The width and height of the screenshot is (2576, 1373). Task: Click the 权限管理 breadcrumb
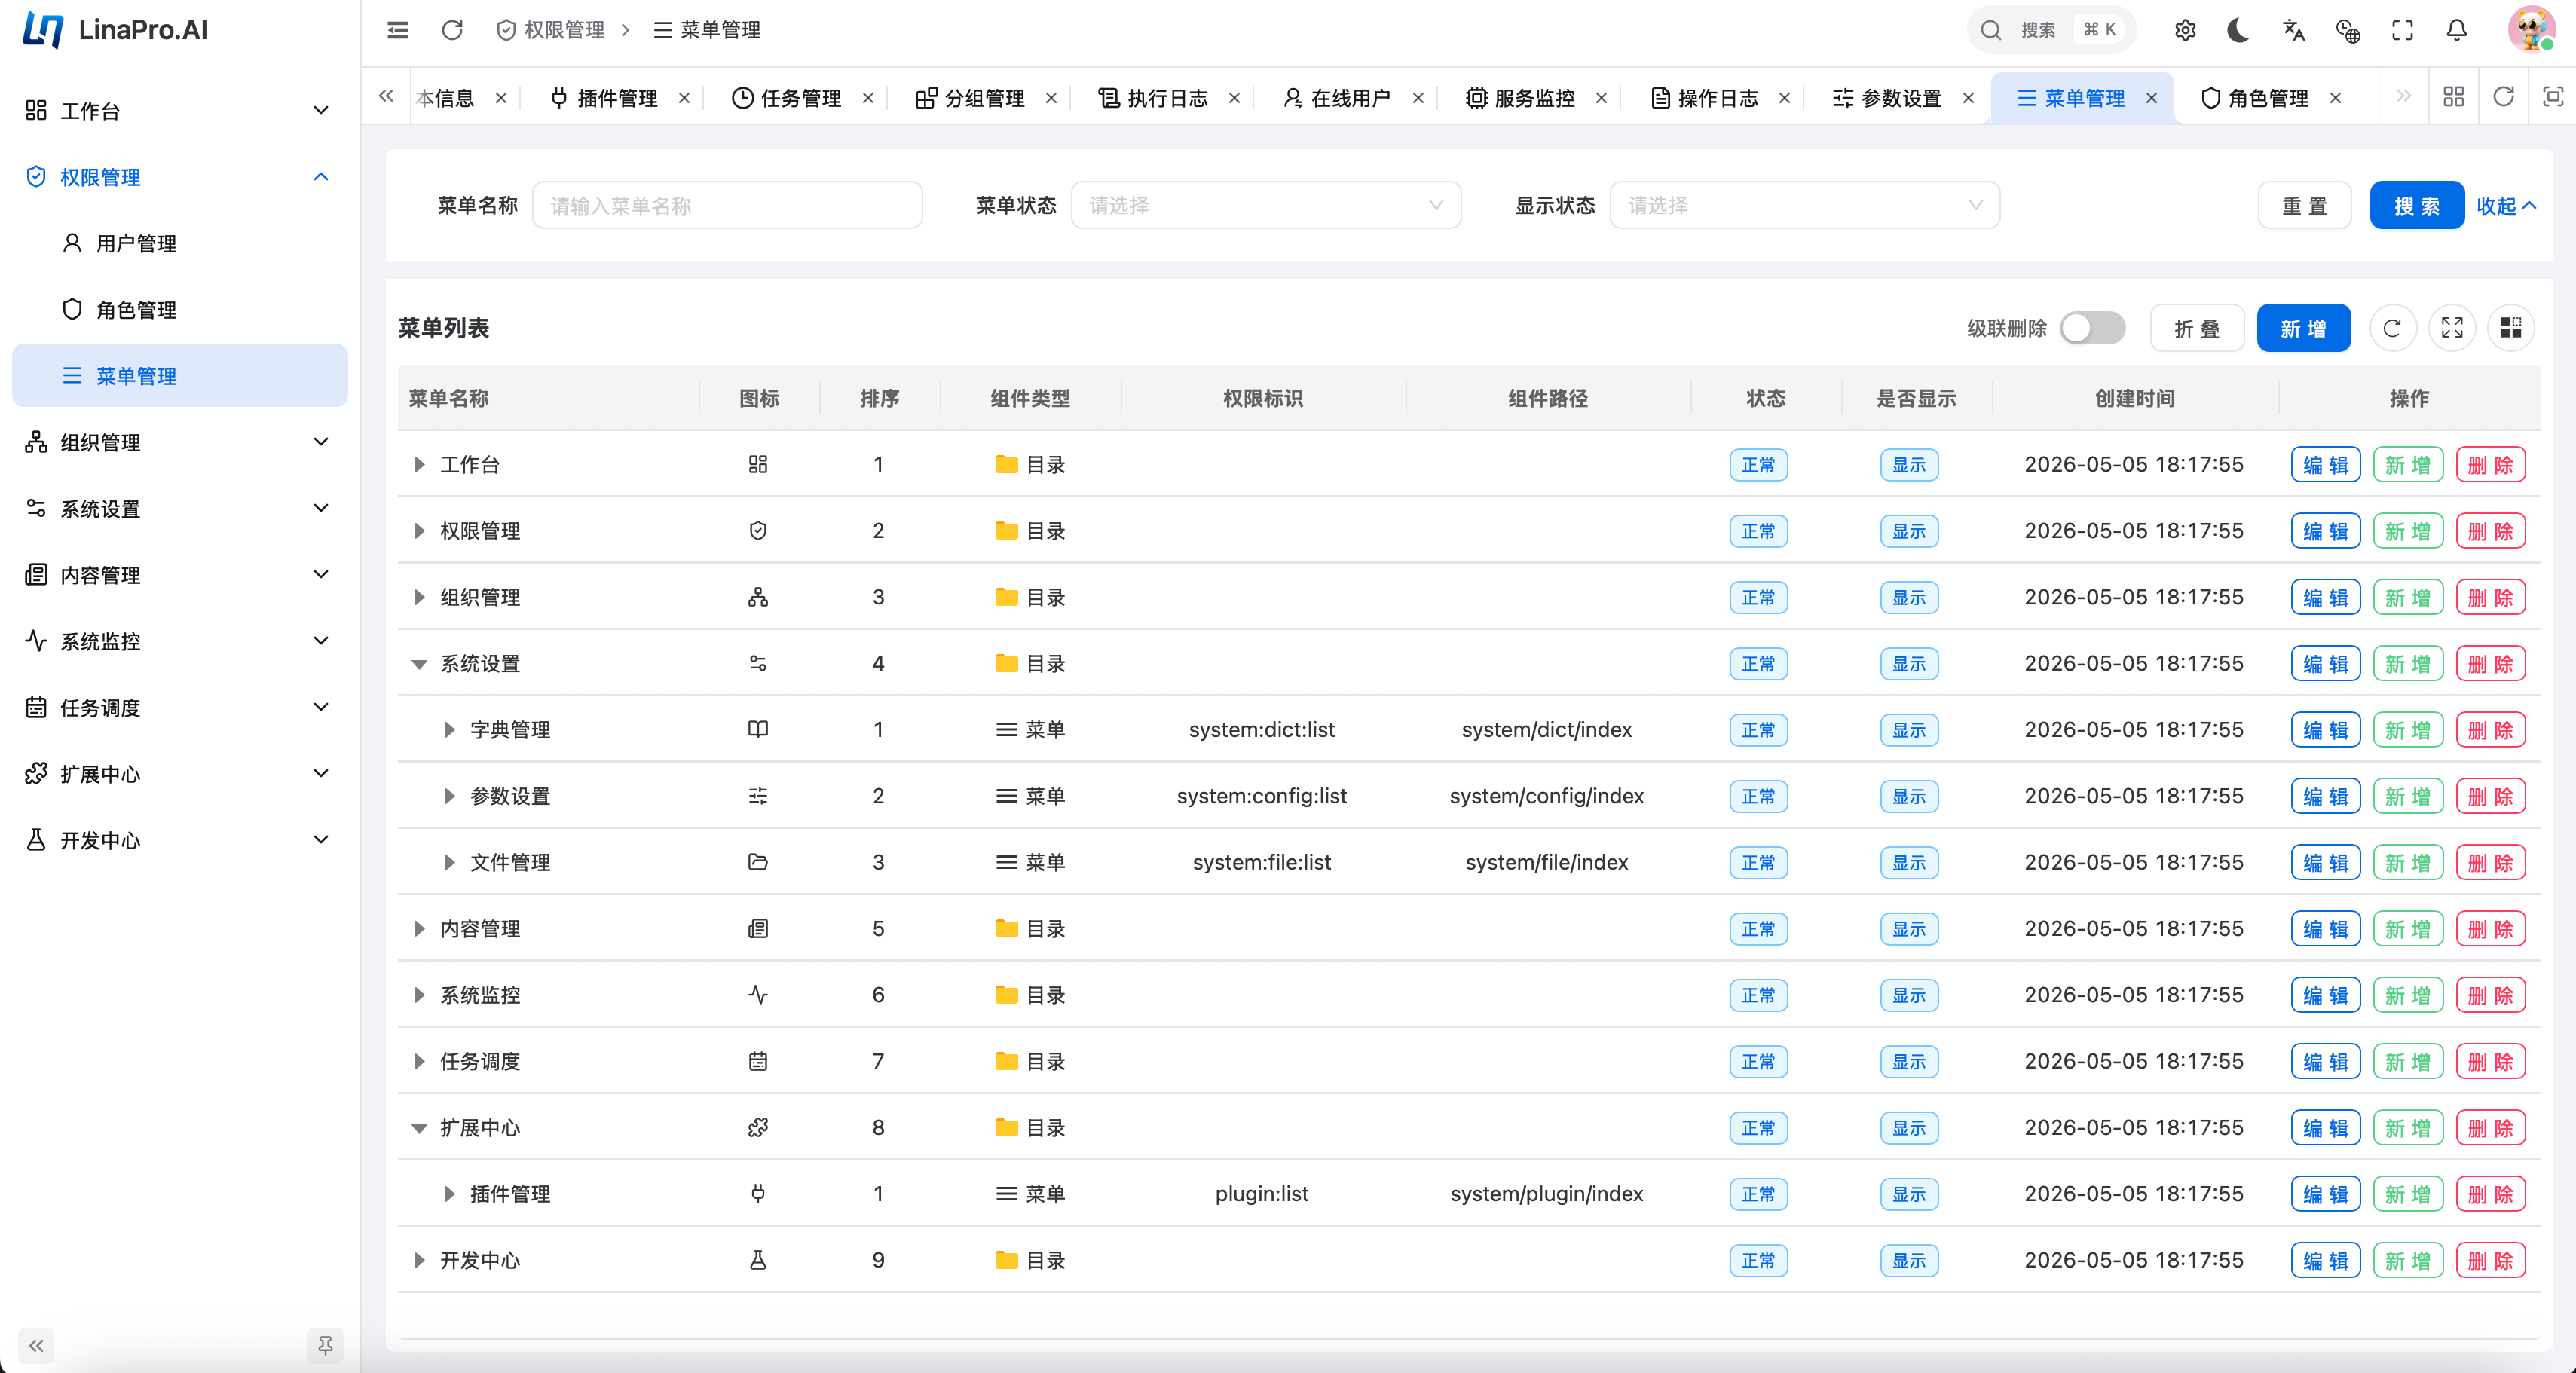(x=551, y=30)
